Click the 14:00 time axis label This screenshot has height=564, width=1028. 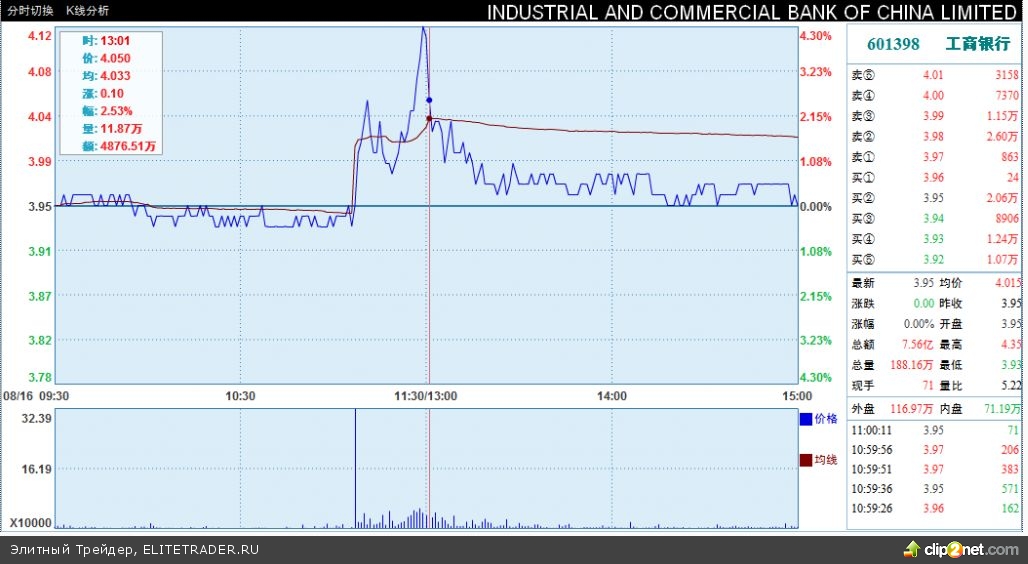pos(612,396)
